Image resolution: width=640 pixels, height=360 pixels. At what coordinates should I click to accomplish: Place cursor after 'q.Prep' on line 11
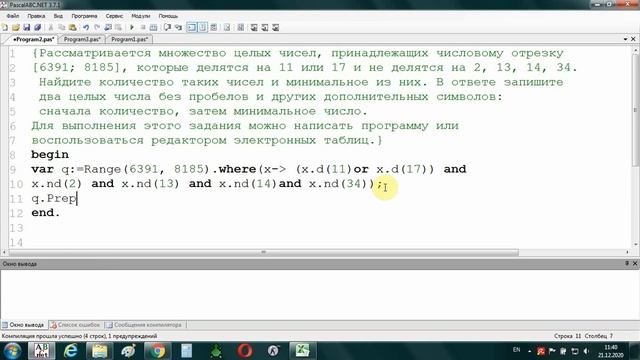(77, 198)
